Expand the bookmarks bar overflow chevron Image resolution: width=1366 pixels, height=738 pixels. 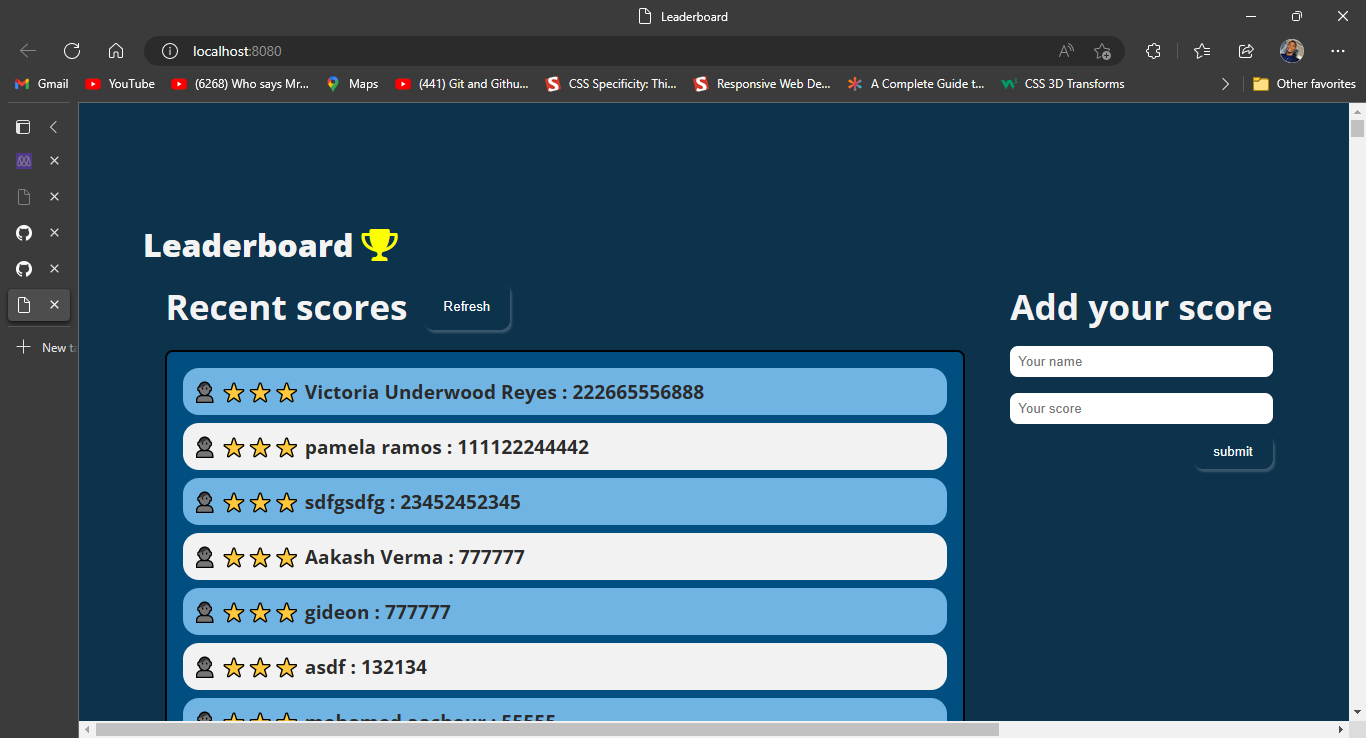tap(1225, 84)
